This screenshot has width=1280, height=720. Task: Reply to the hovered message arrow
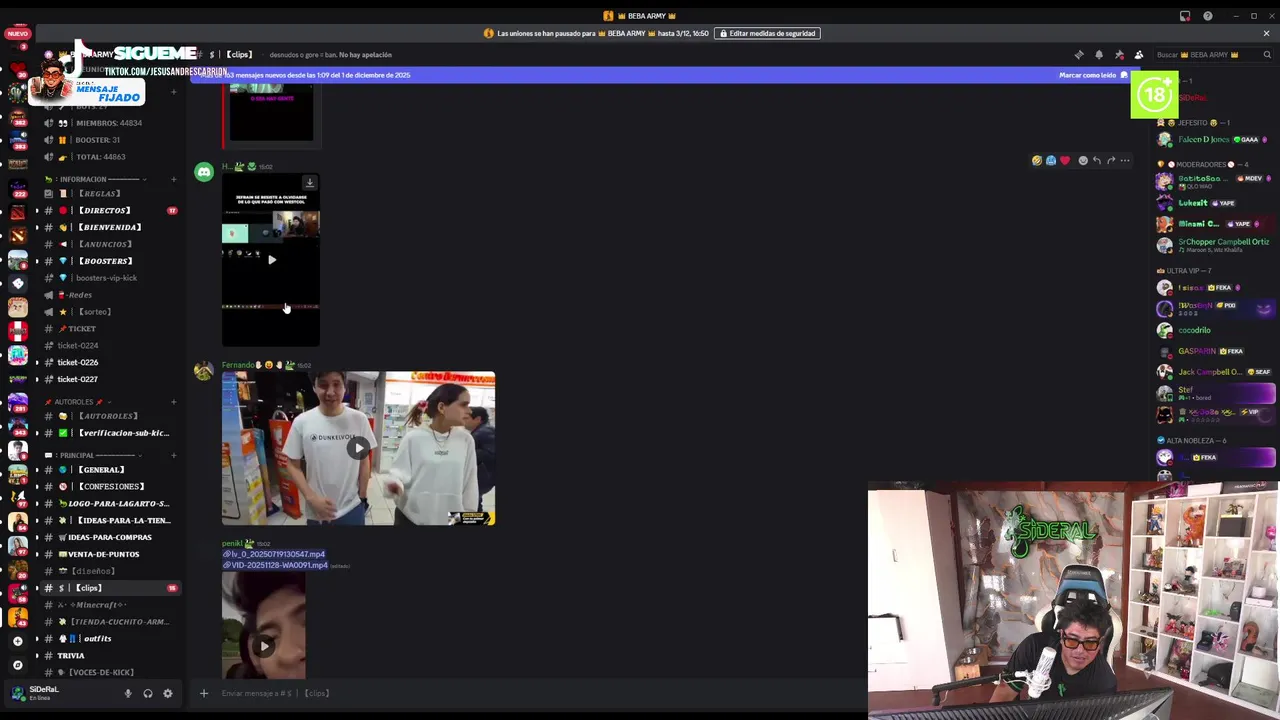pyautogui.click(x=1097, y=160)
